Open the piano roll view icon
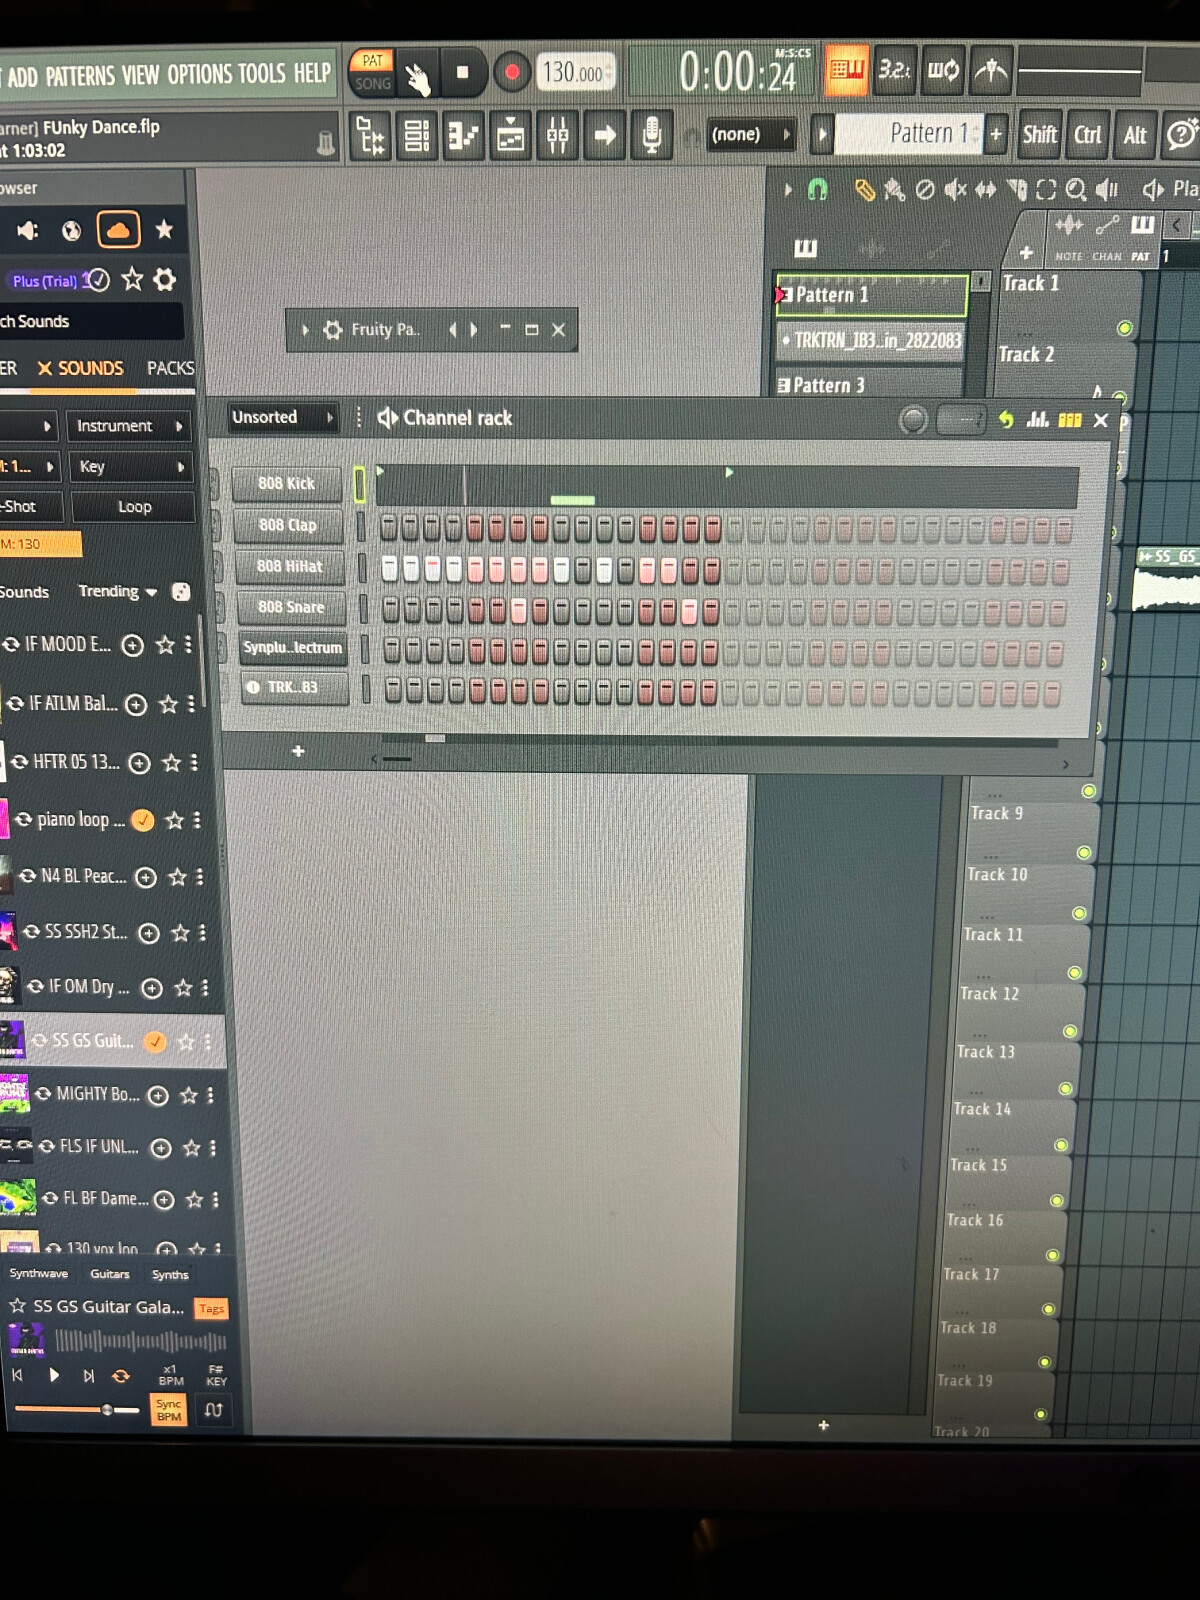Screen dimensions: 1200x1600 [463, 135]
